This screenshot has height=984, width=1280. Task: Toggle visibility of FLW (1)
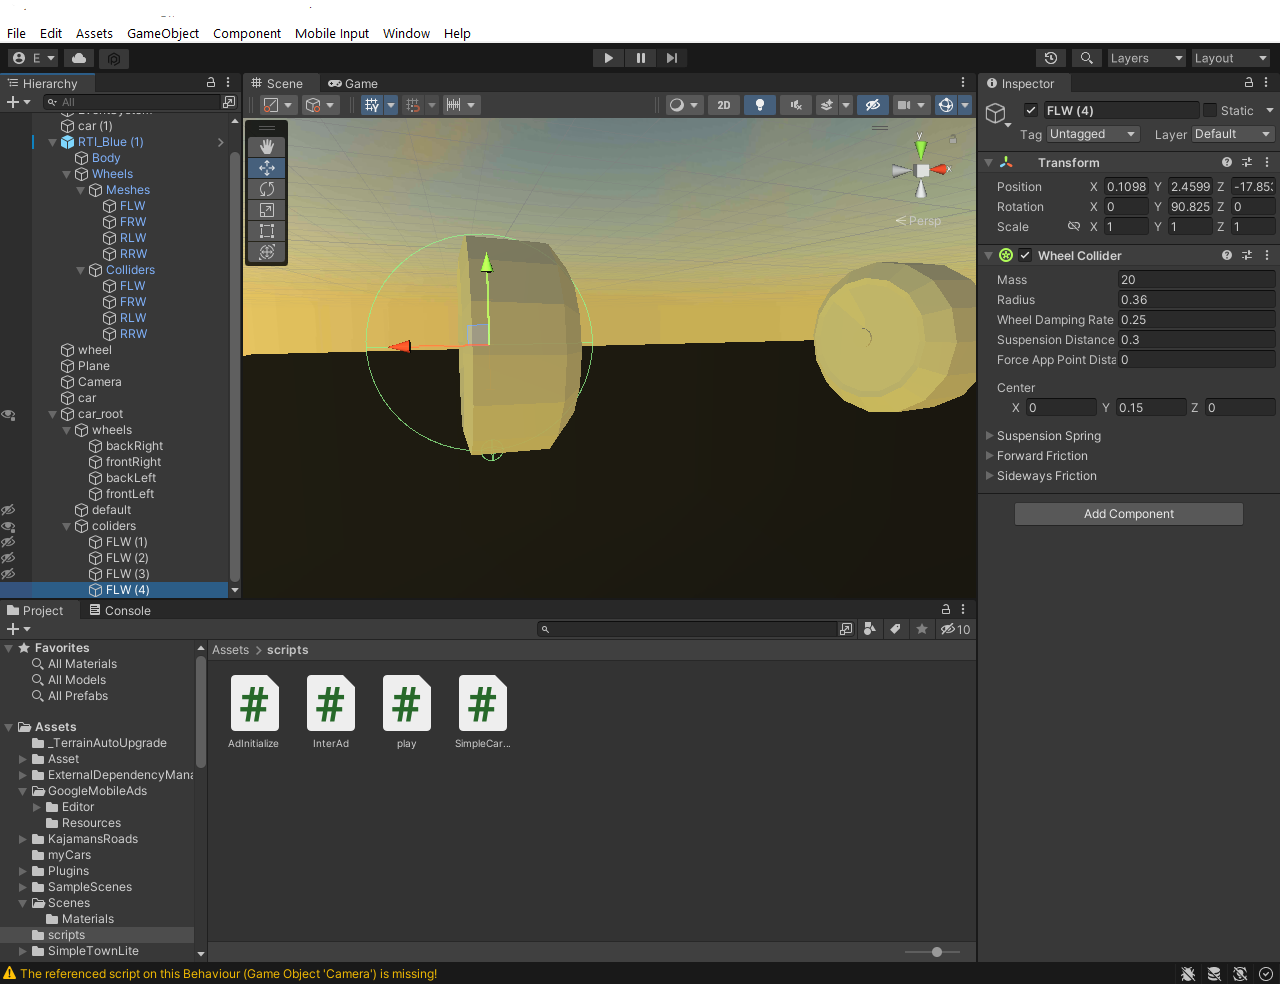click(8, 542)
